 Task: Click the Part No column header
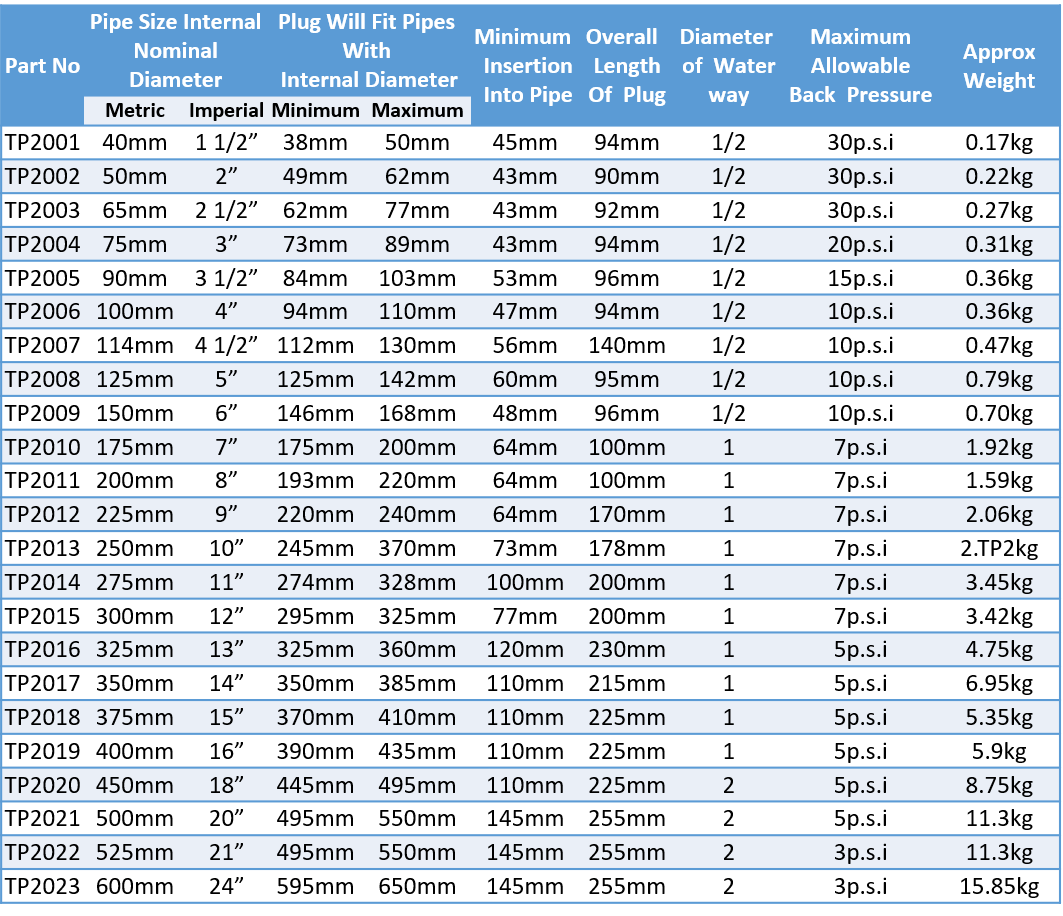coord(43,66)
